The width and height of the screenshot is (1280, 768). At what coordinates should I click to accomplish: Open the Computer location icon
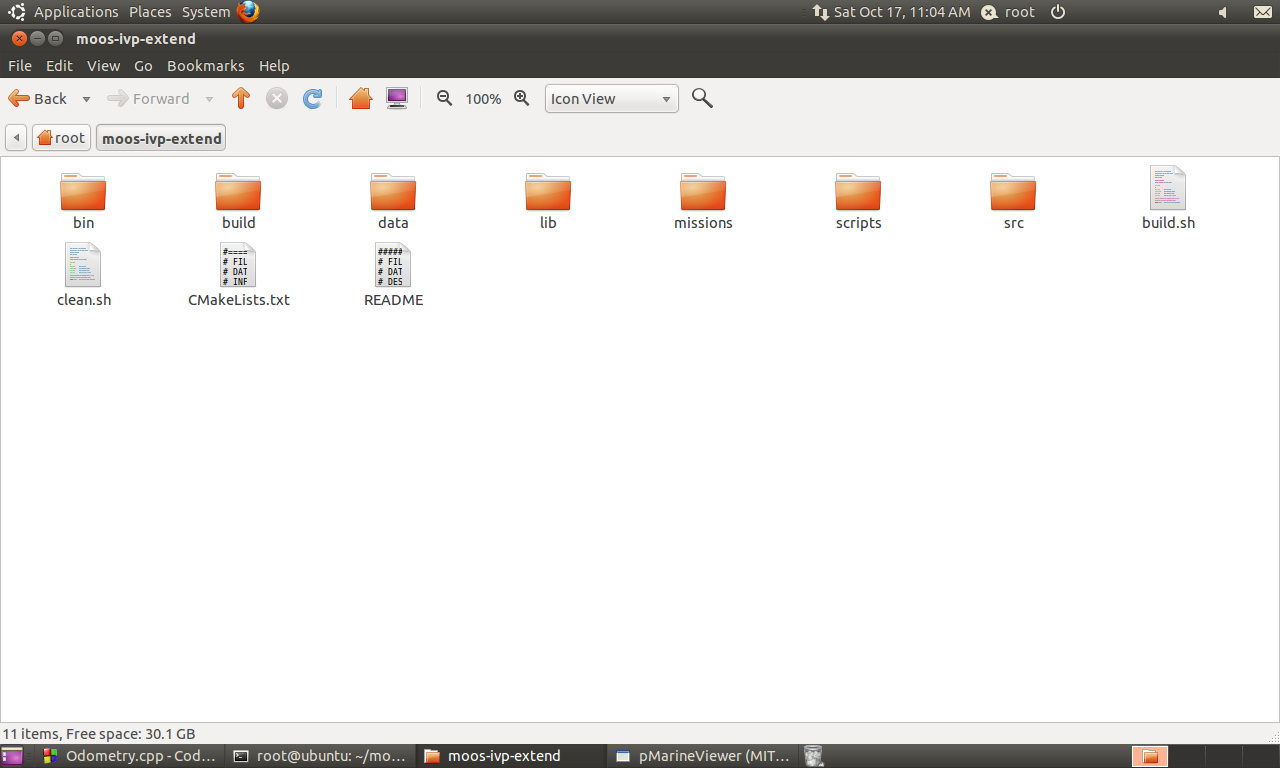[x=397, y=98]
